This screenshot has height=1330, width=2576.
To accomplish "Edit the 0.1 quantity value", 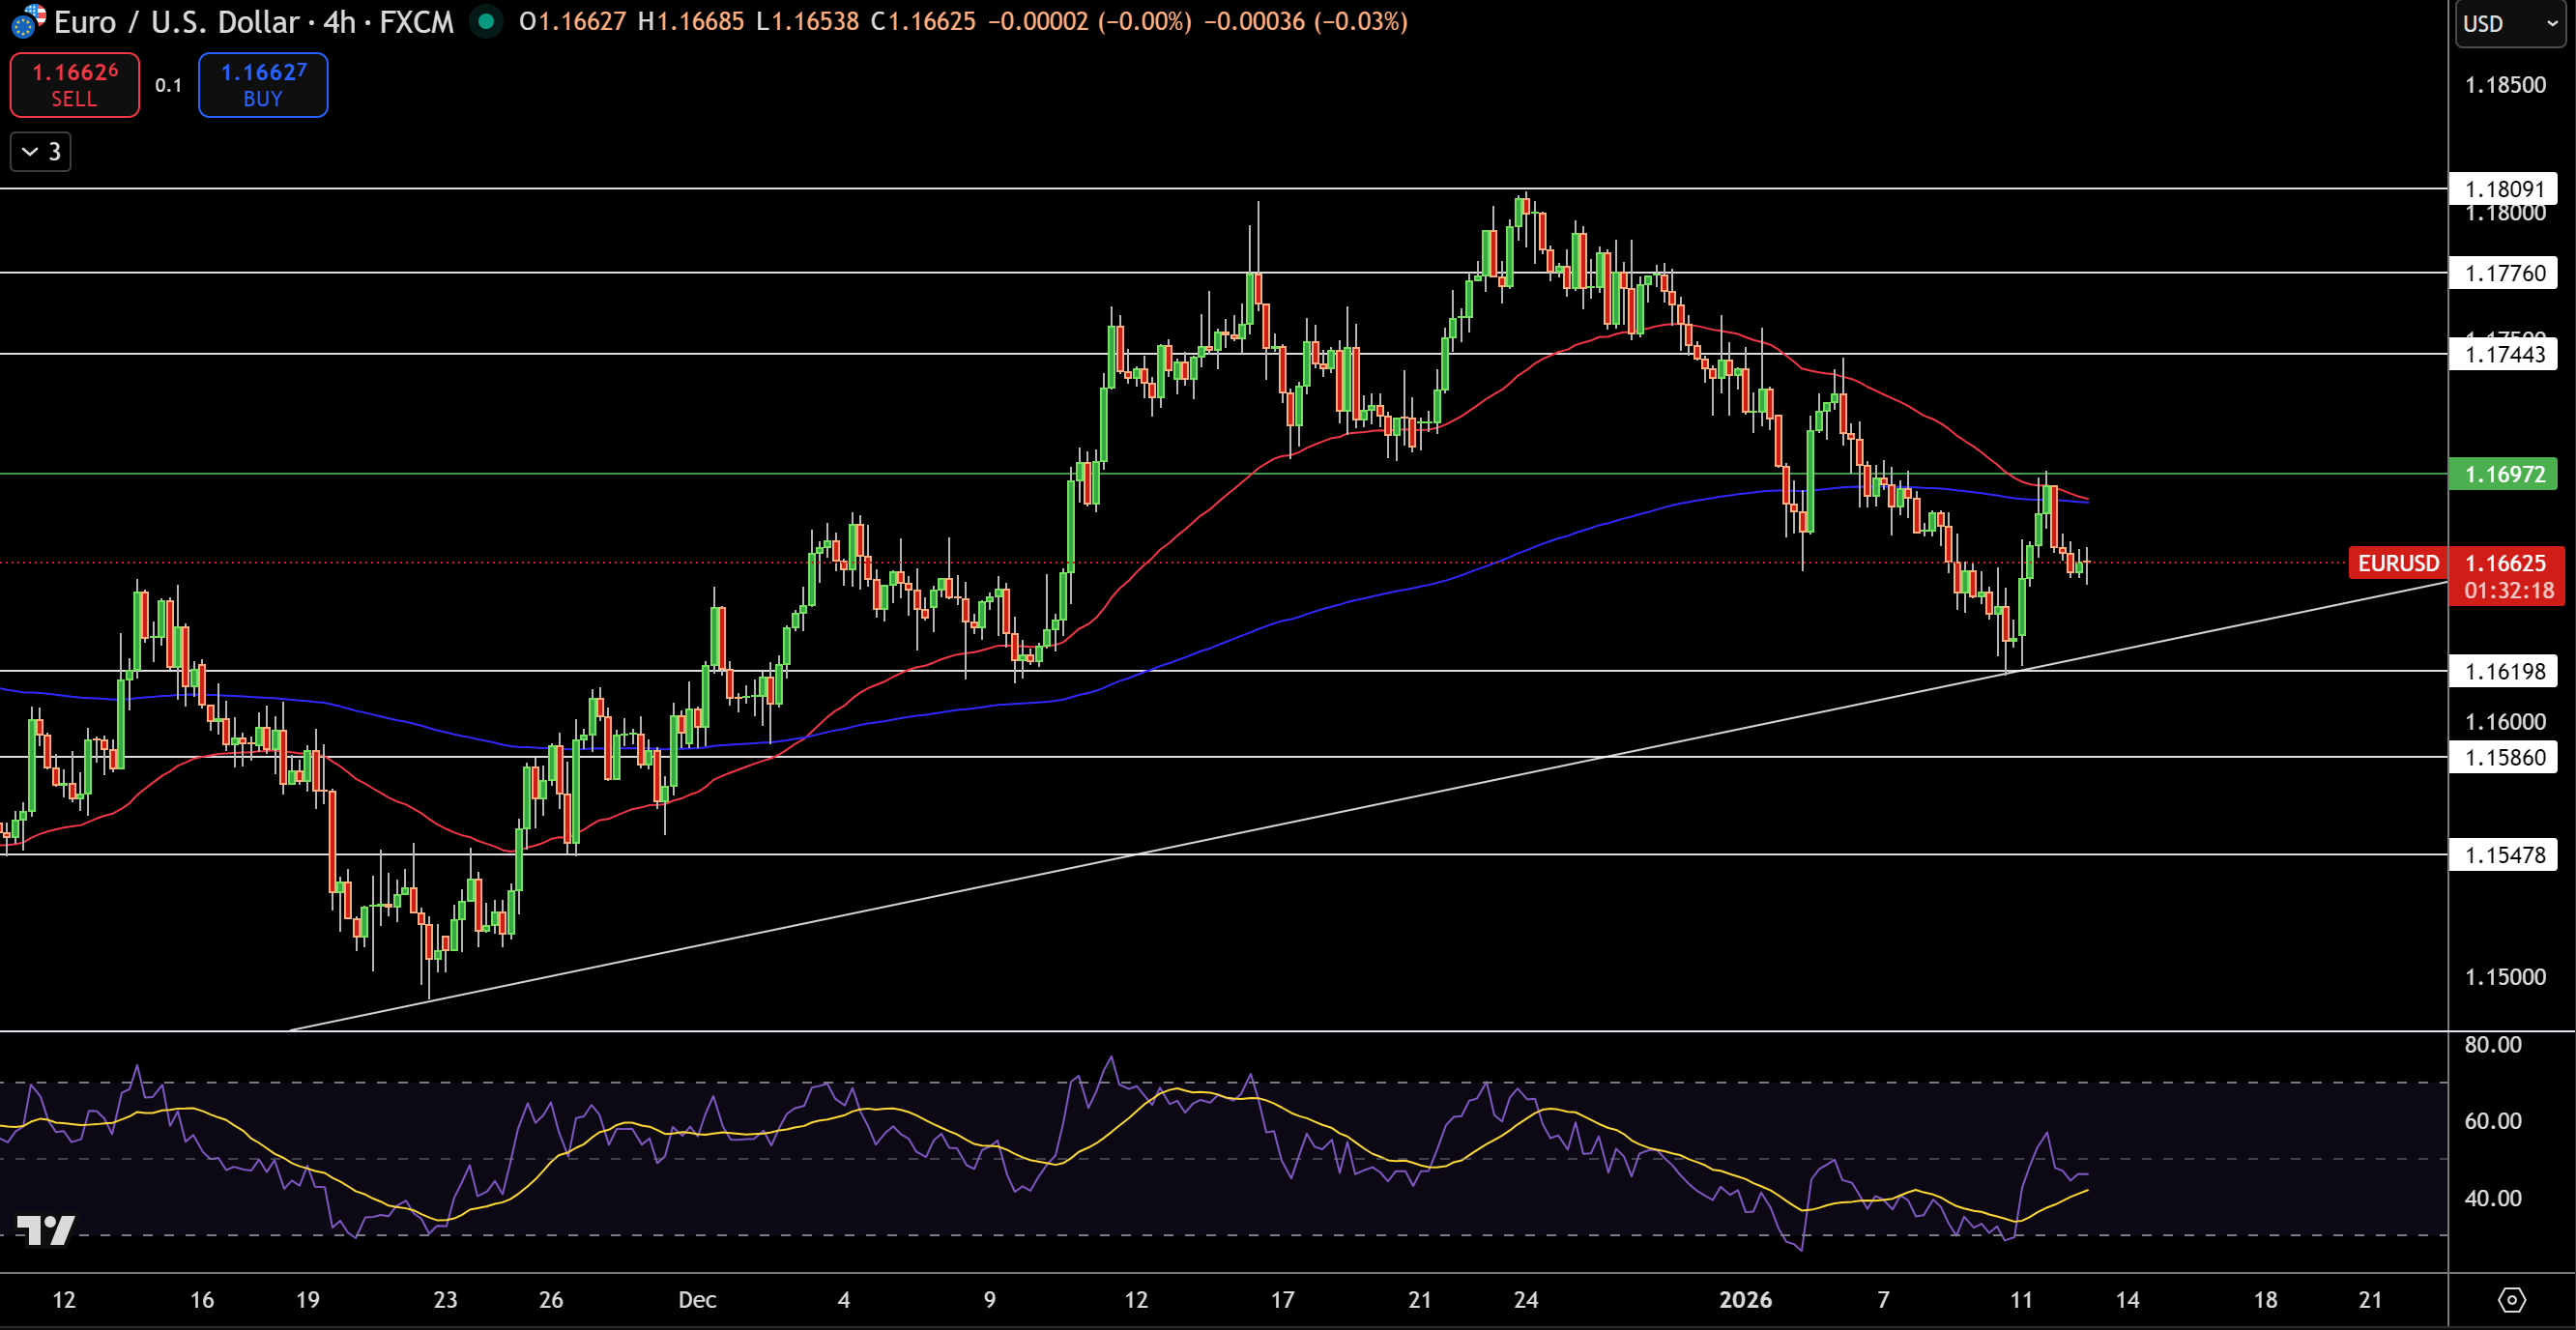I will [169, 85].
